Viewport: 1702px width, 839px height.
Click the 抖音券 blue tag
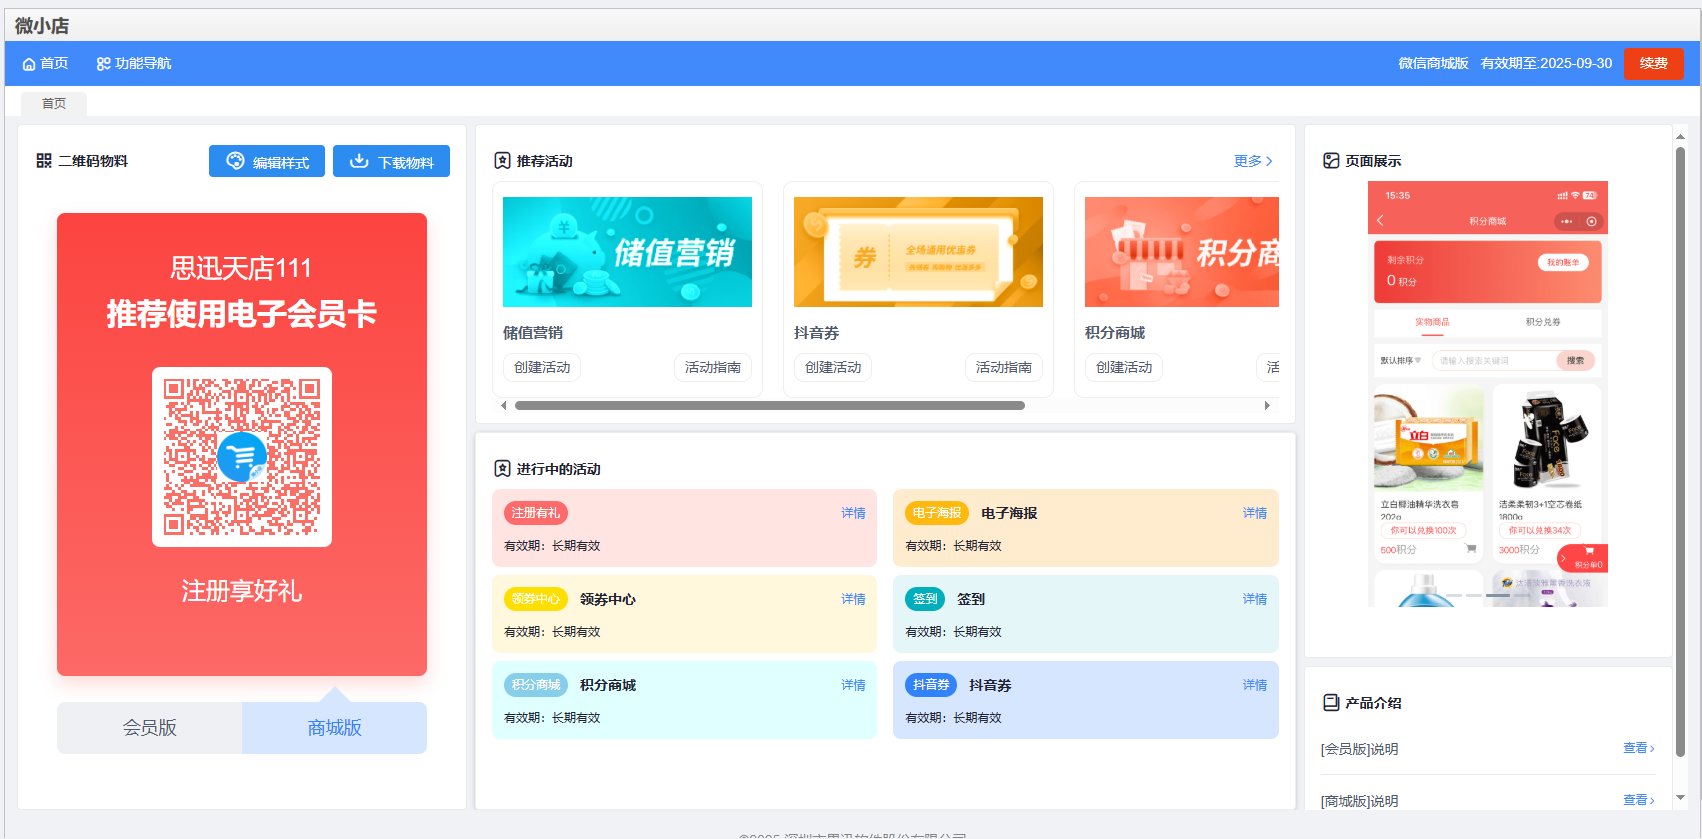tap(931, 685)
